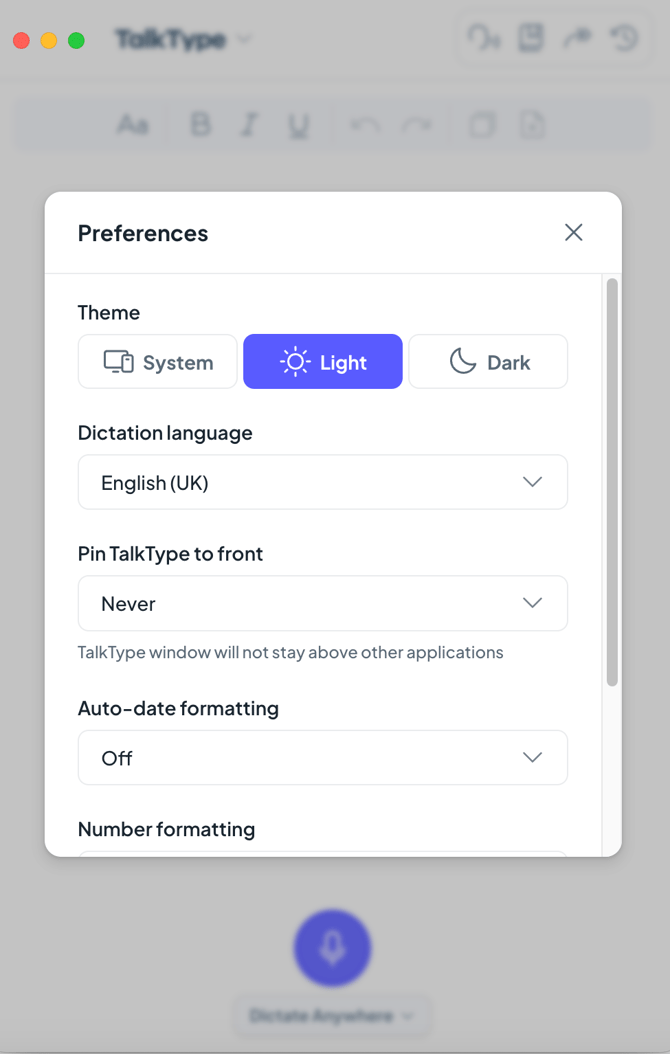The height and width of the screenshot is (1054, 670).
Task: Click the share arrow icon in the top toolbar
Action: [578, 37]
